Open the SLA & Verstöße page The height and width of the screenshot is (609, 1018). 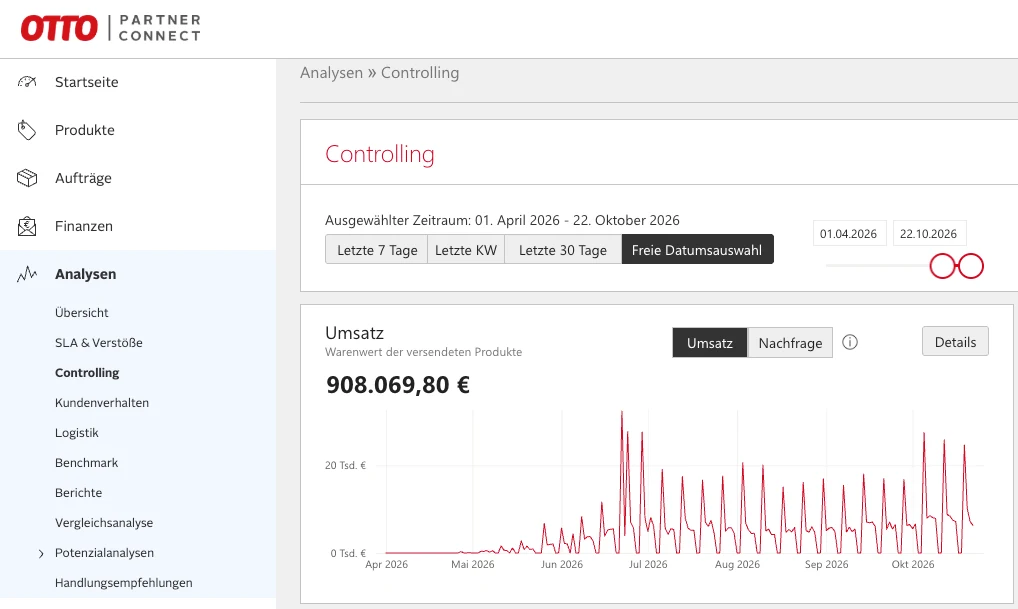click(x=99, y=342)
